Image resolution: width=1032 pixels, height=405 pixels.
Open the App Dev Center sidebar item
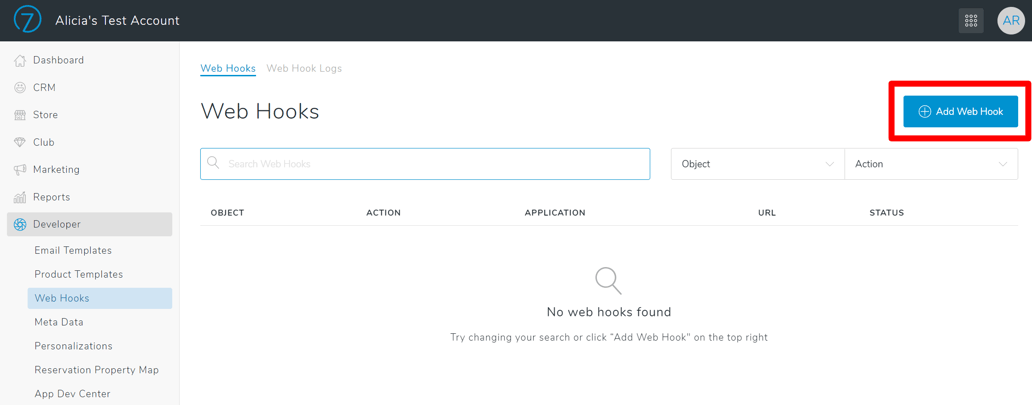[72, 394]
